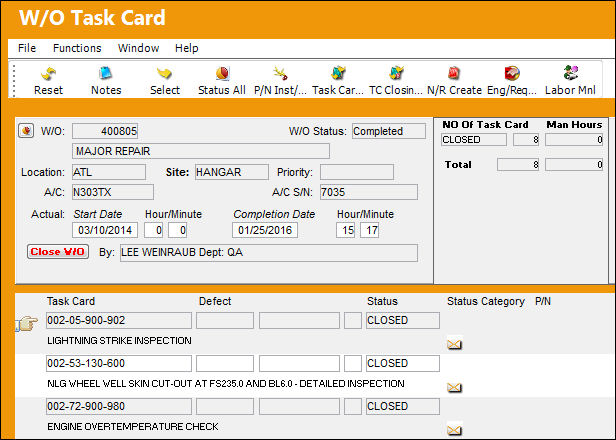Open the Help menu
Viewport: 616px width, 440px height.
coord(187,48)
